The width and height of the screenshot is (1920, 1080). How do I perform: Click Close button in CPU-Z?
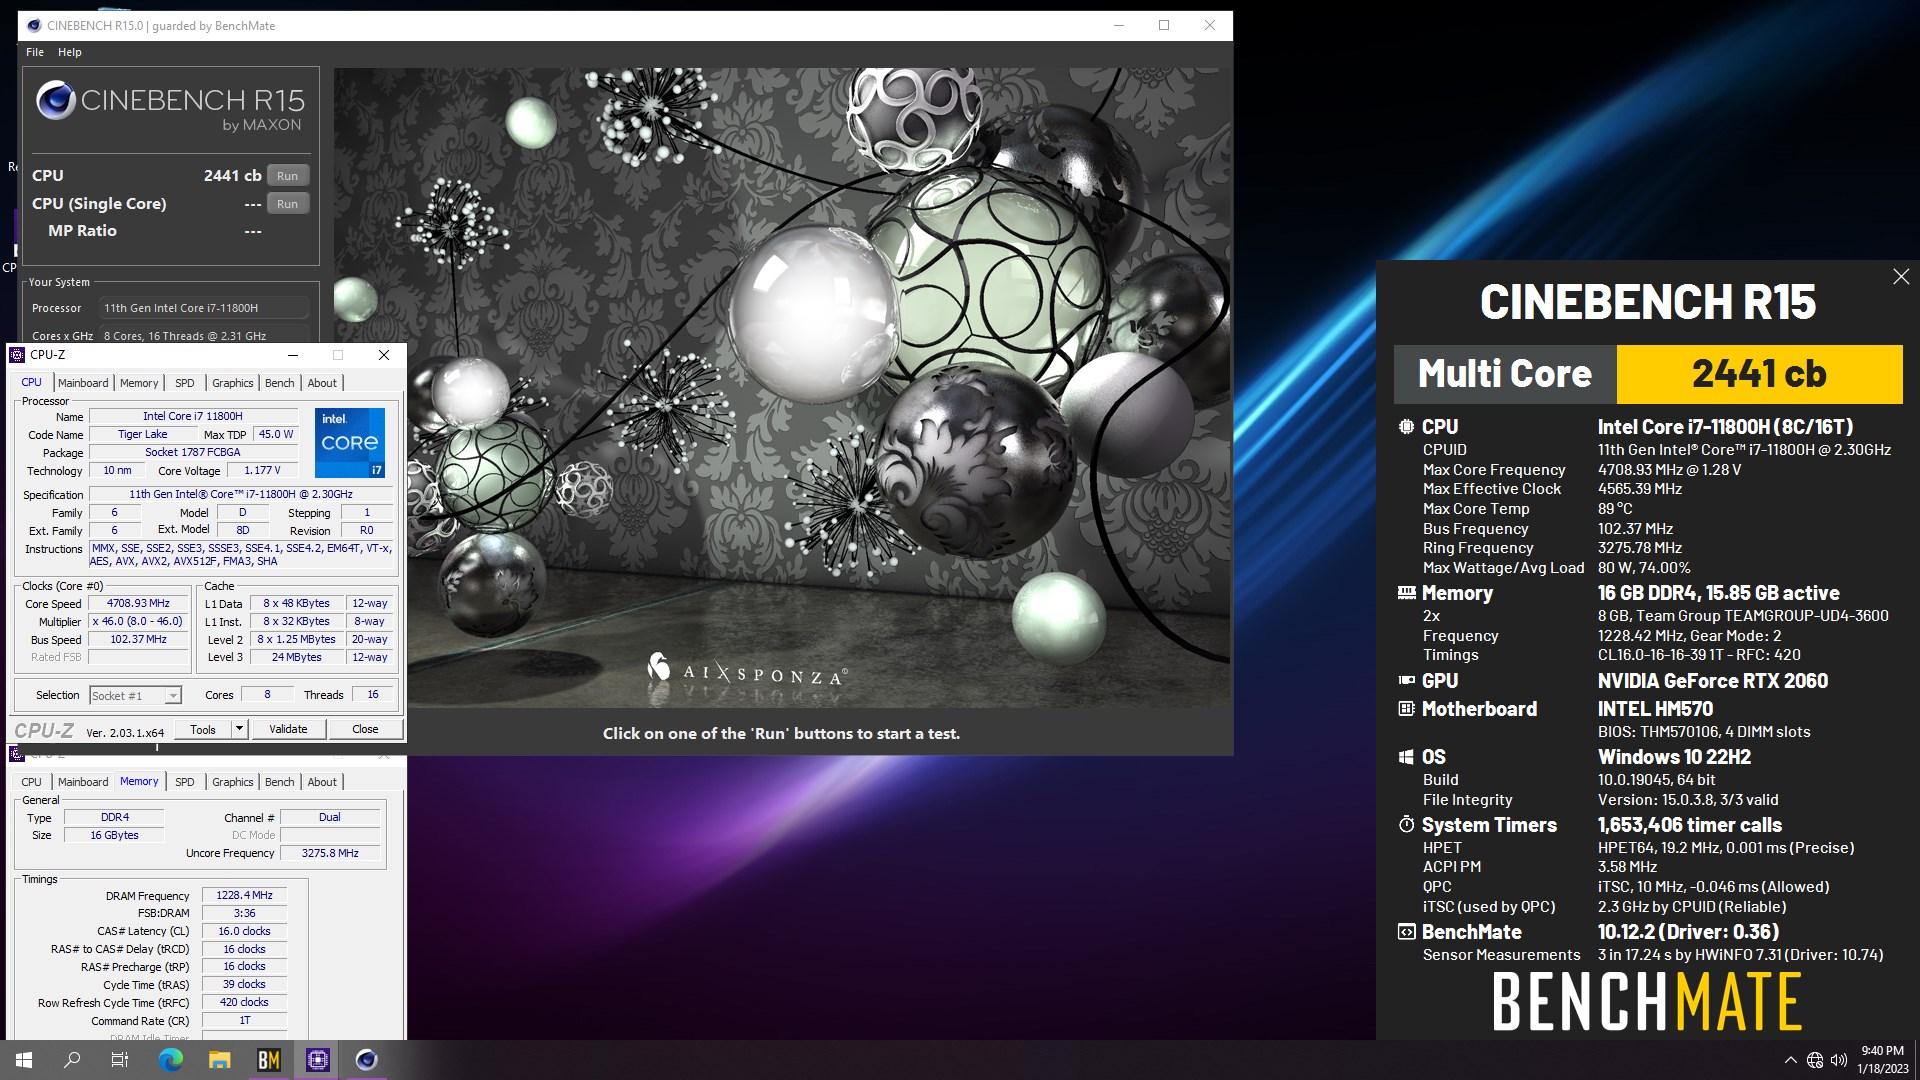(365, 729)
